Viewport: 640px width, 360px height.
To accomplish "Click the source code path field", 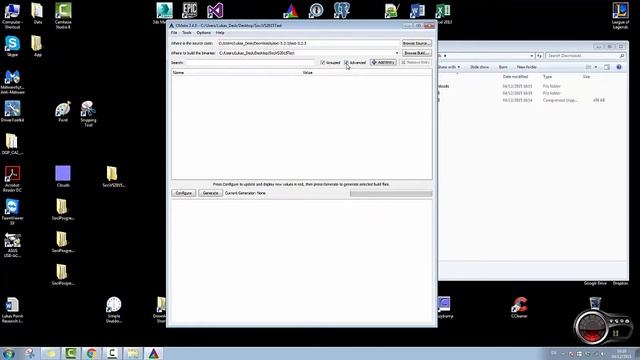I will (308, 43).
